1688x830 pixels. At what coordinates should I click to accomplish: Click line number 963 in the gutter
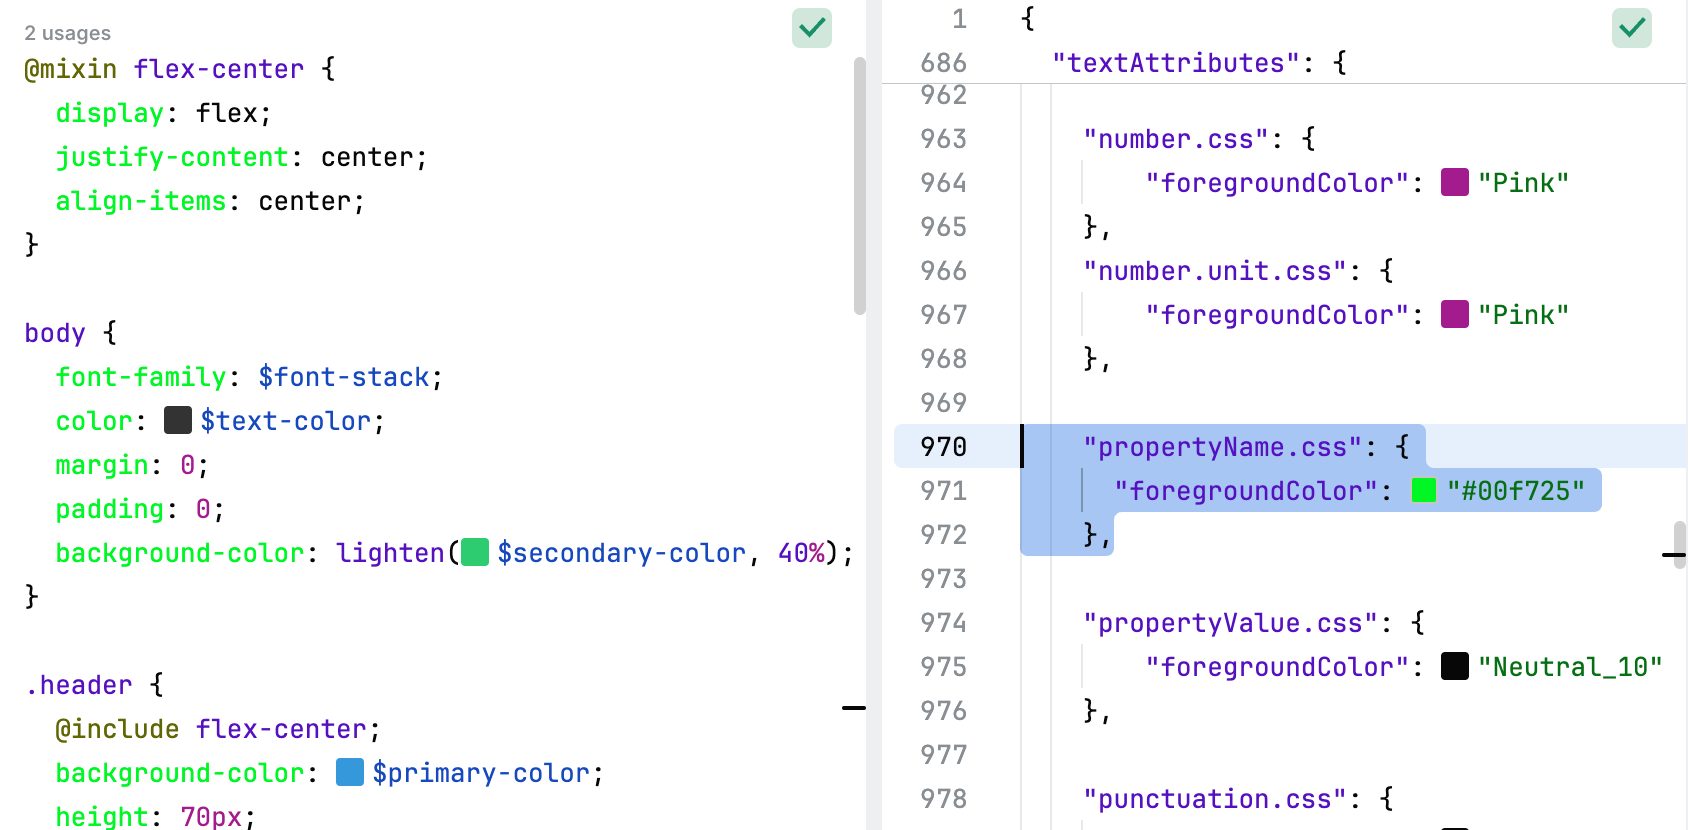[944, 138]
